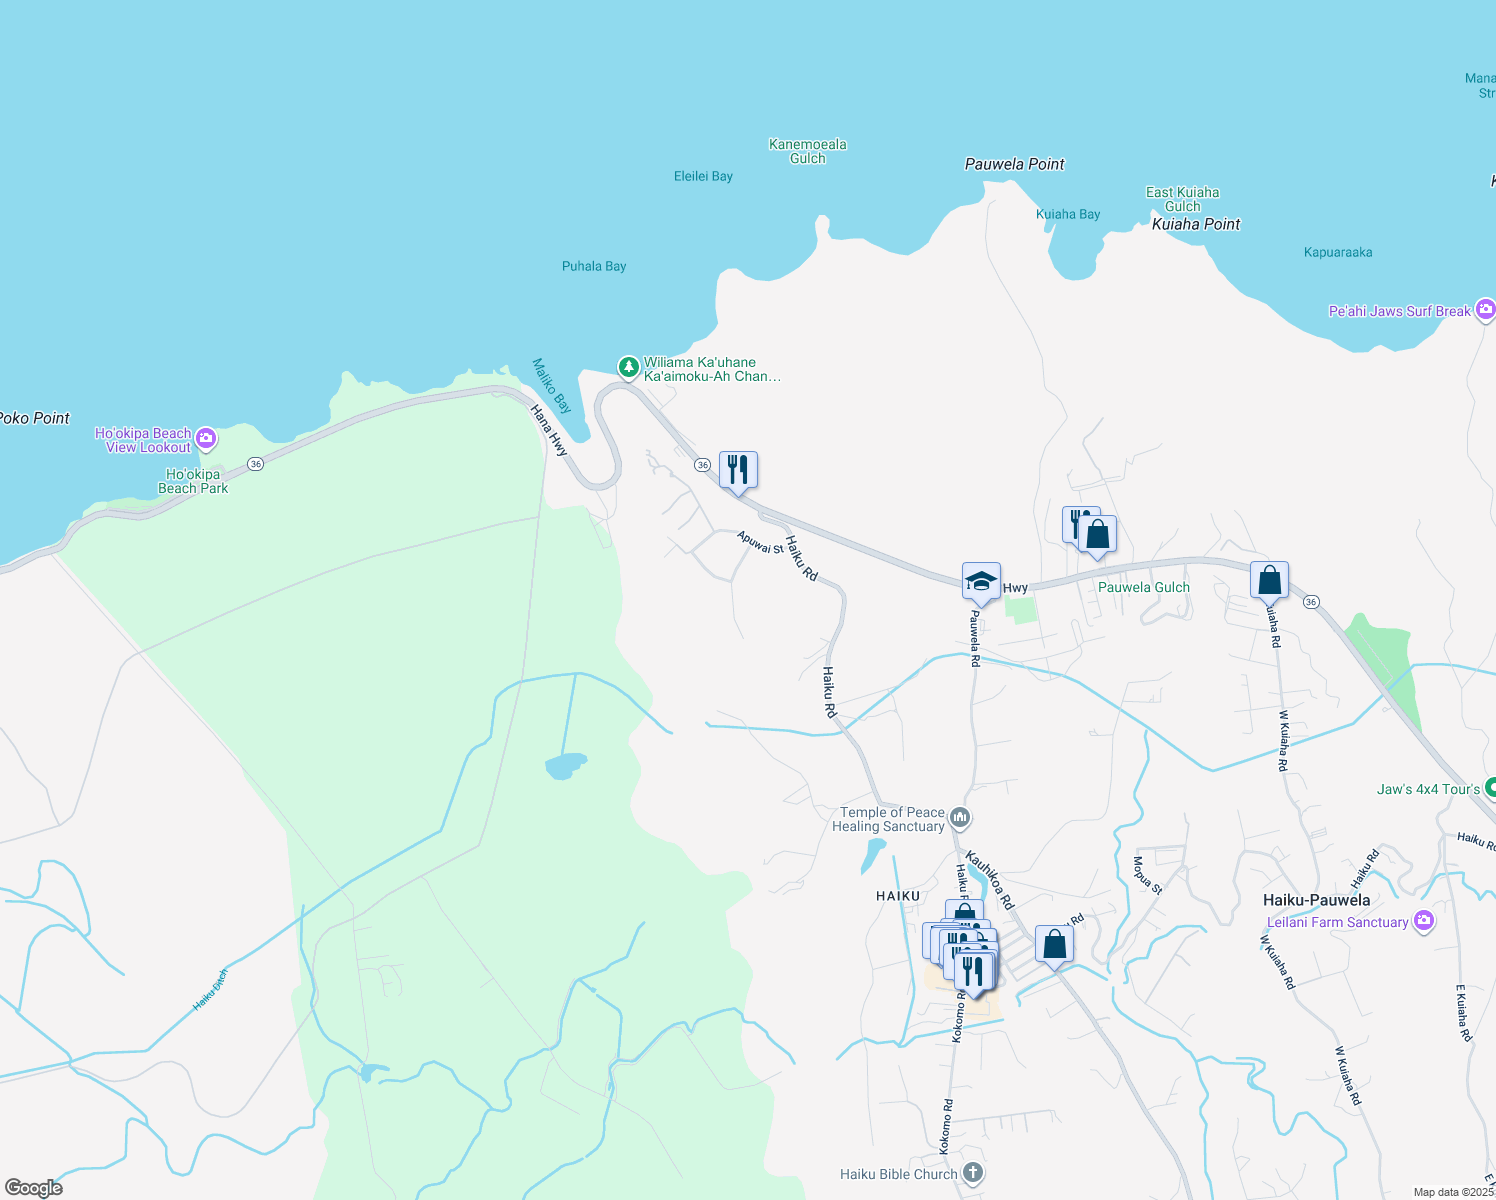Click the Ho'okipa Beach Park label
This screenshot has height=1200, width=1496.
(193, 481)
